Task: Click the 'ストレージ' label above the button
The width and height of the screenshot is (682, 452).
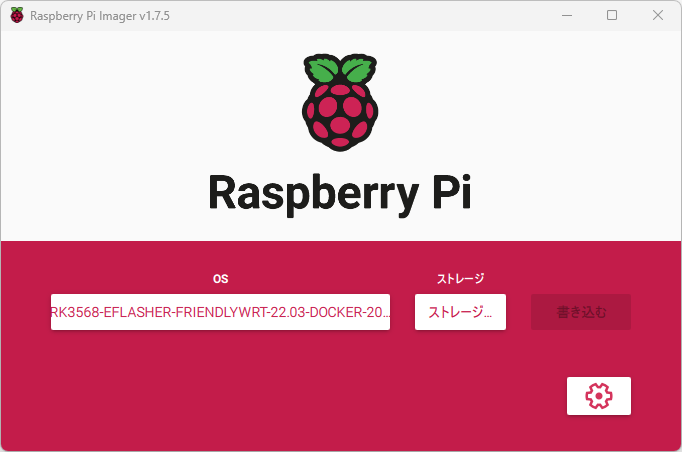Action: pyautogui.click(x=460, y=279)
